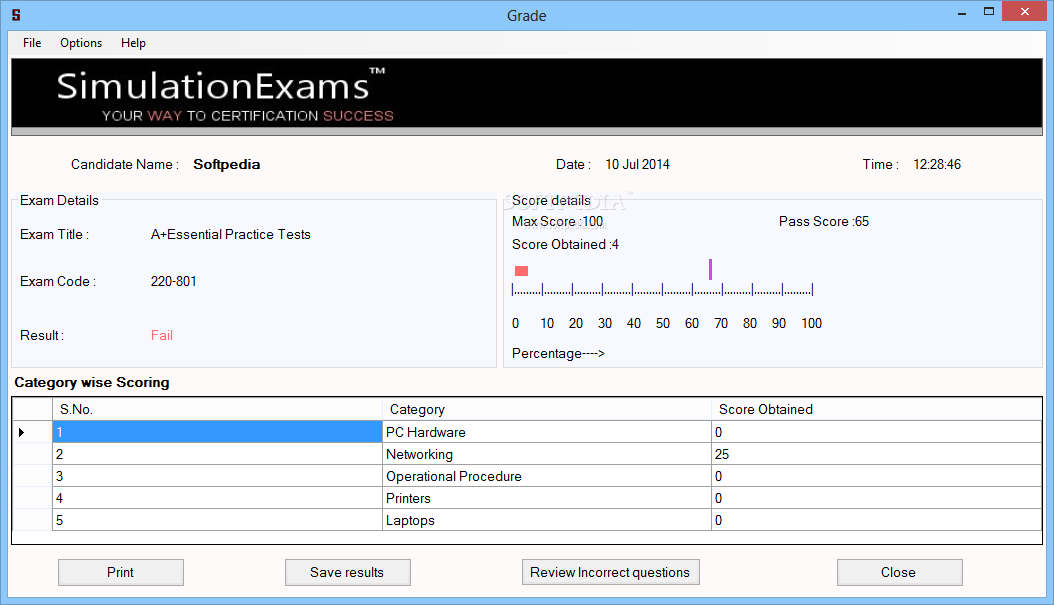The width and height of the screenshot is (1054, 605).
Task: Click the score cell for Operational Procedure
Action: point(877,477)
